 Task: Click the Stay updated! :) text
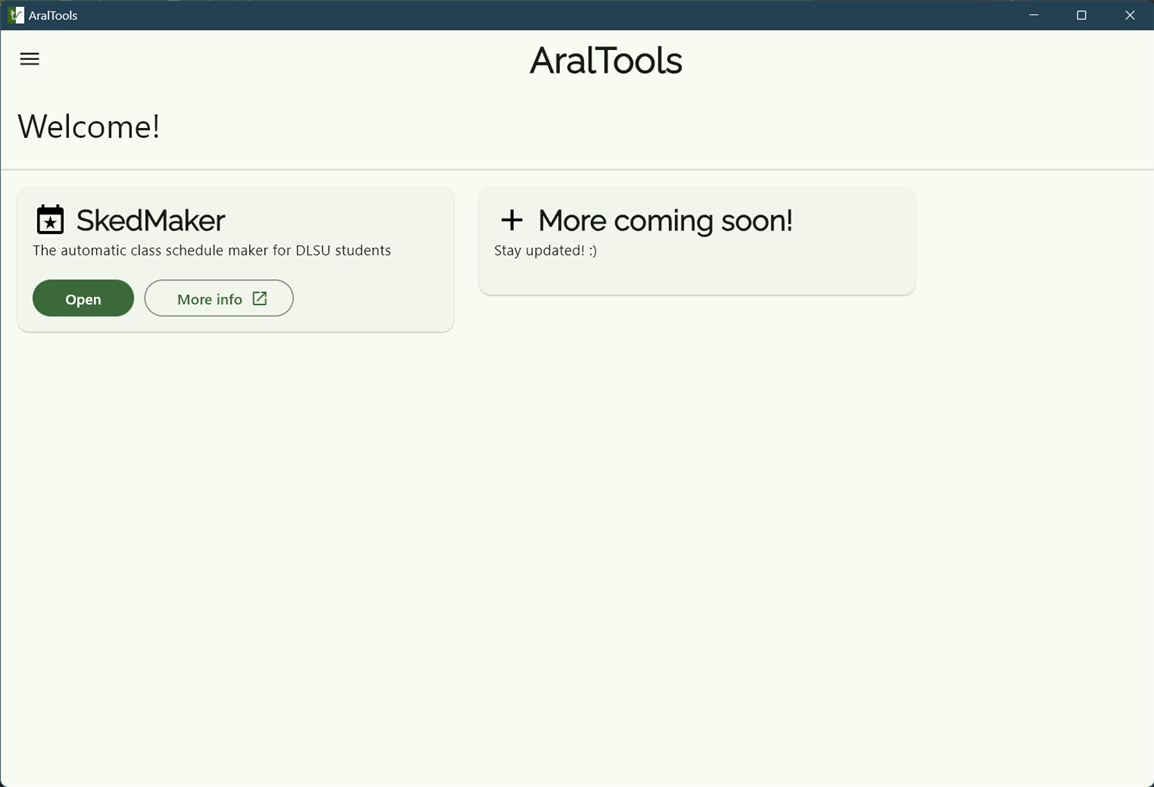coord(545,250)
